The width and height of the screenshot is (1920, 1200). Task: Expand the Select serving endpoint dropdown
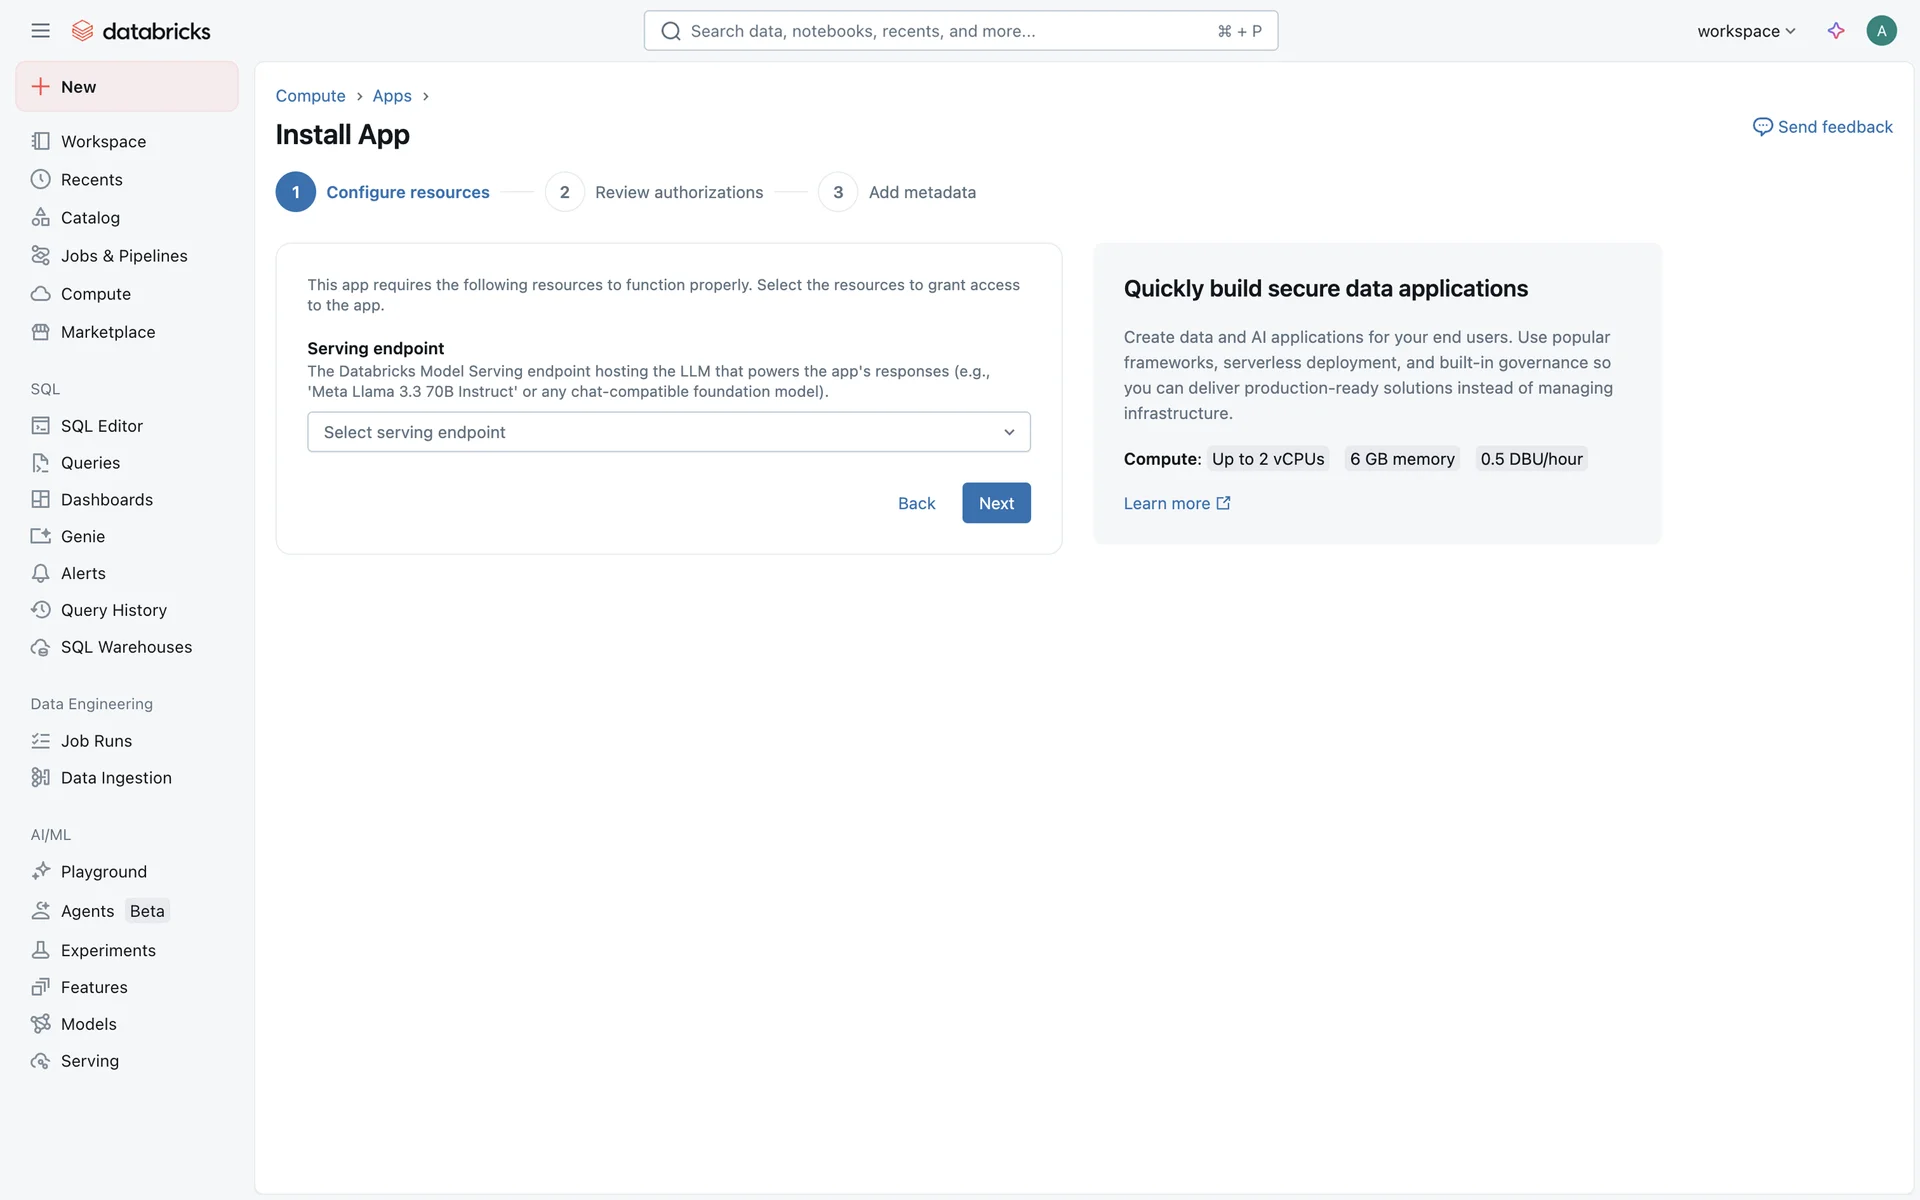click(x=668, y=432)
